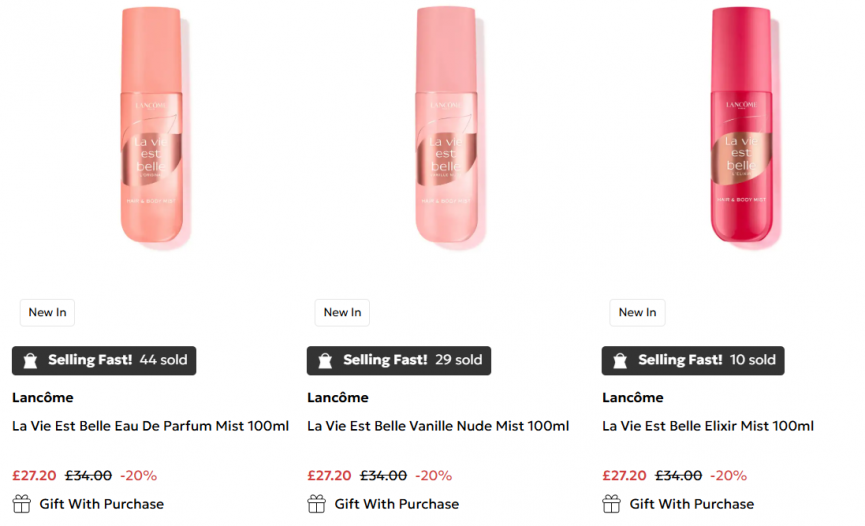This screenshot has height=526, width=865.
Task: Click the shopping bag icon beside 44 sold
Action: [x=30, y=361]
